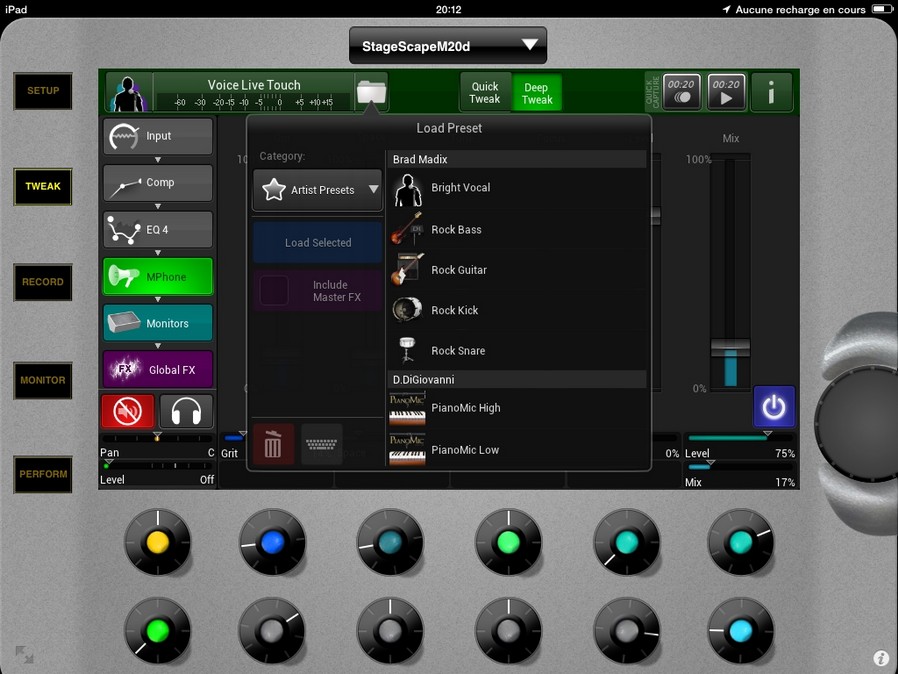Open the PERFORM mode tab

pyautogui.click(x=43, y=474)
